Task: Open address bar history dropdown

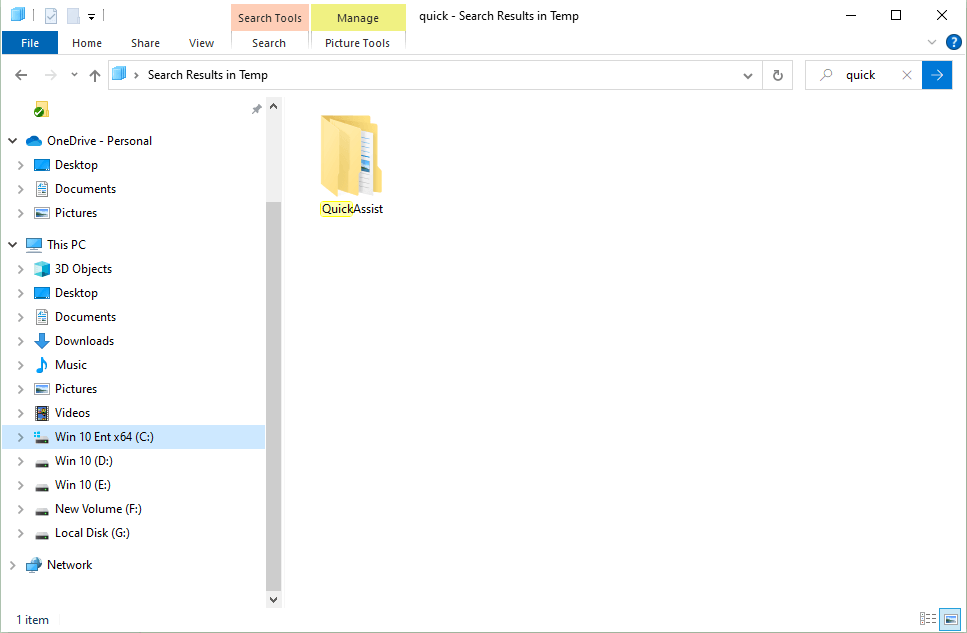Action: [x=748, y=75]
